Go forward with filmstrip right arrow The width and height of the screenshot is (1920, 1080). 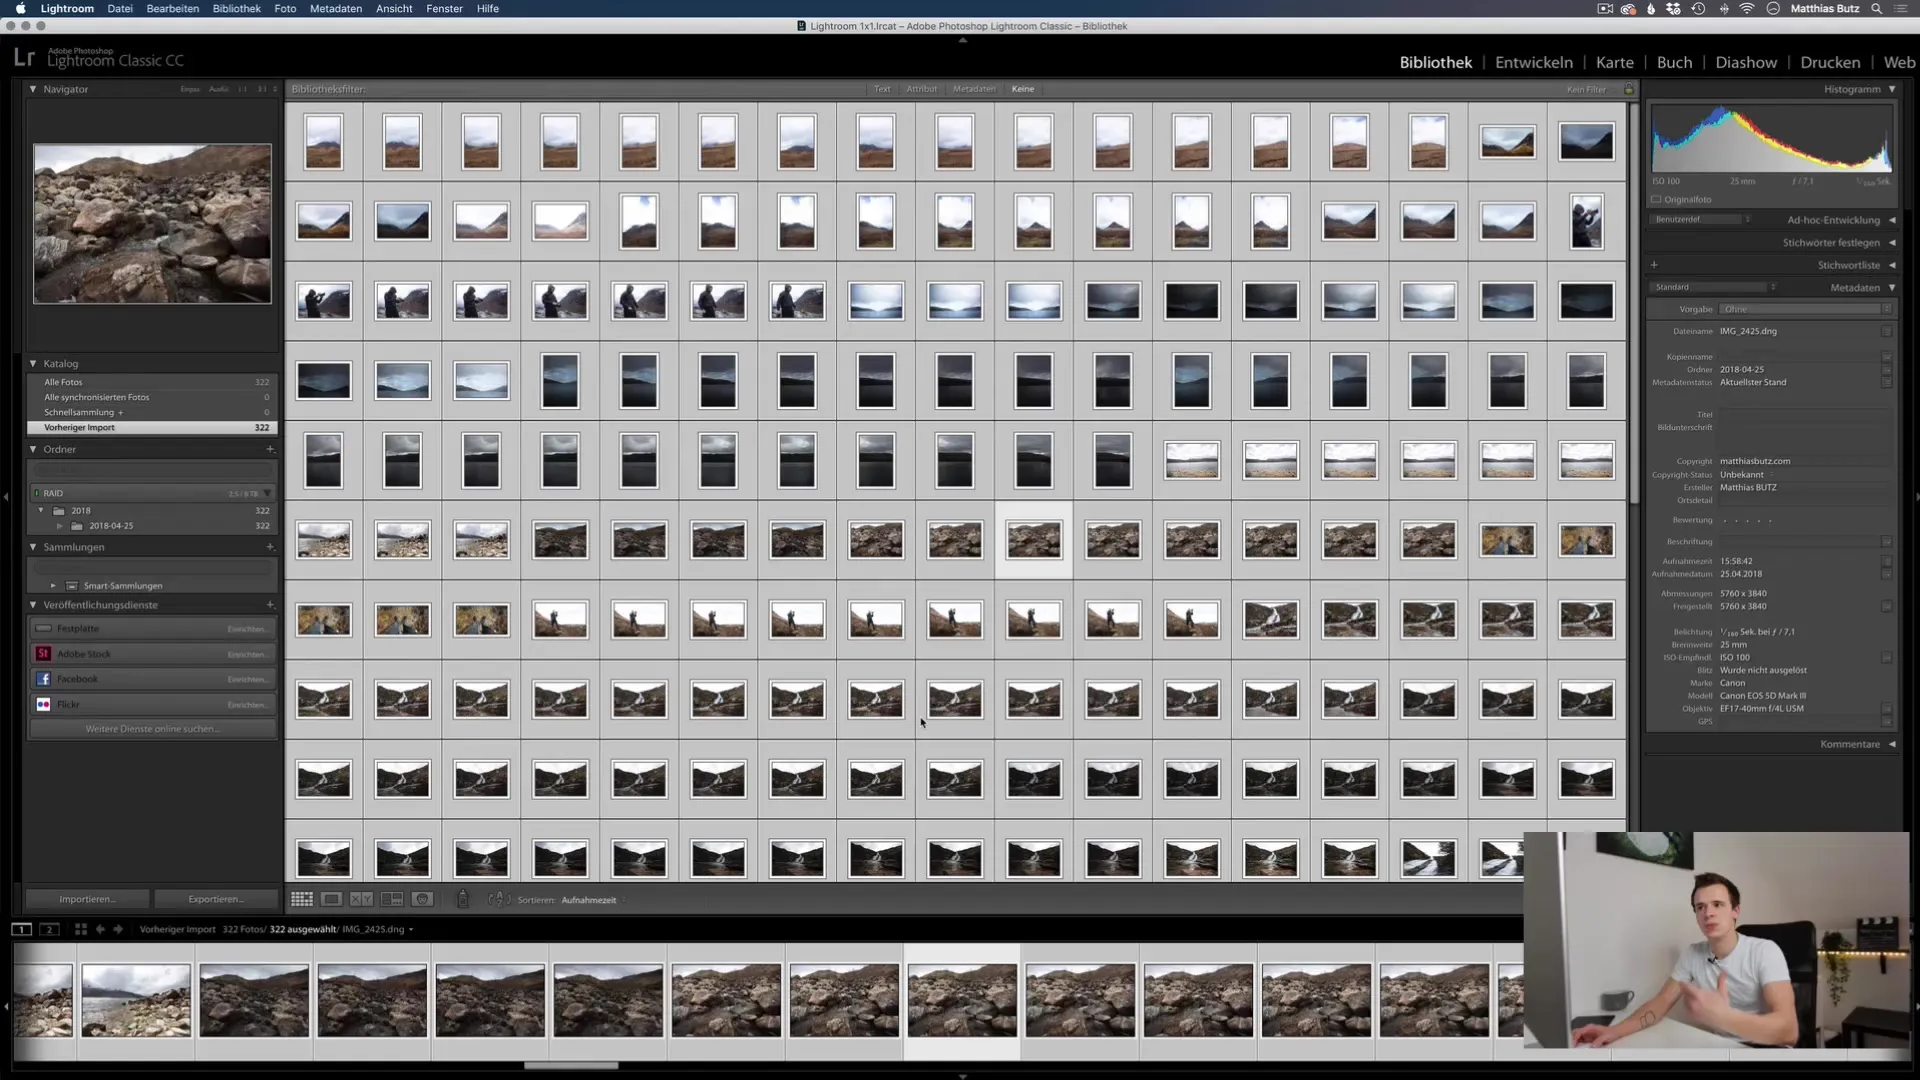click(x=118, y=929)
